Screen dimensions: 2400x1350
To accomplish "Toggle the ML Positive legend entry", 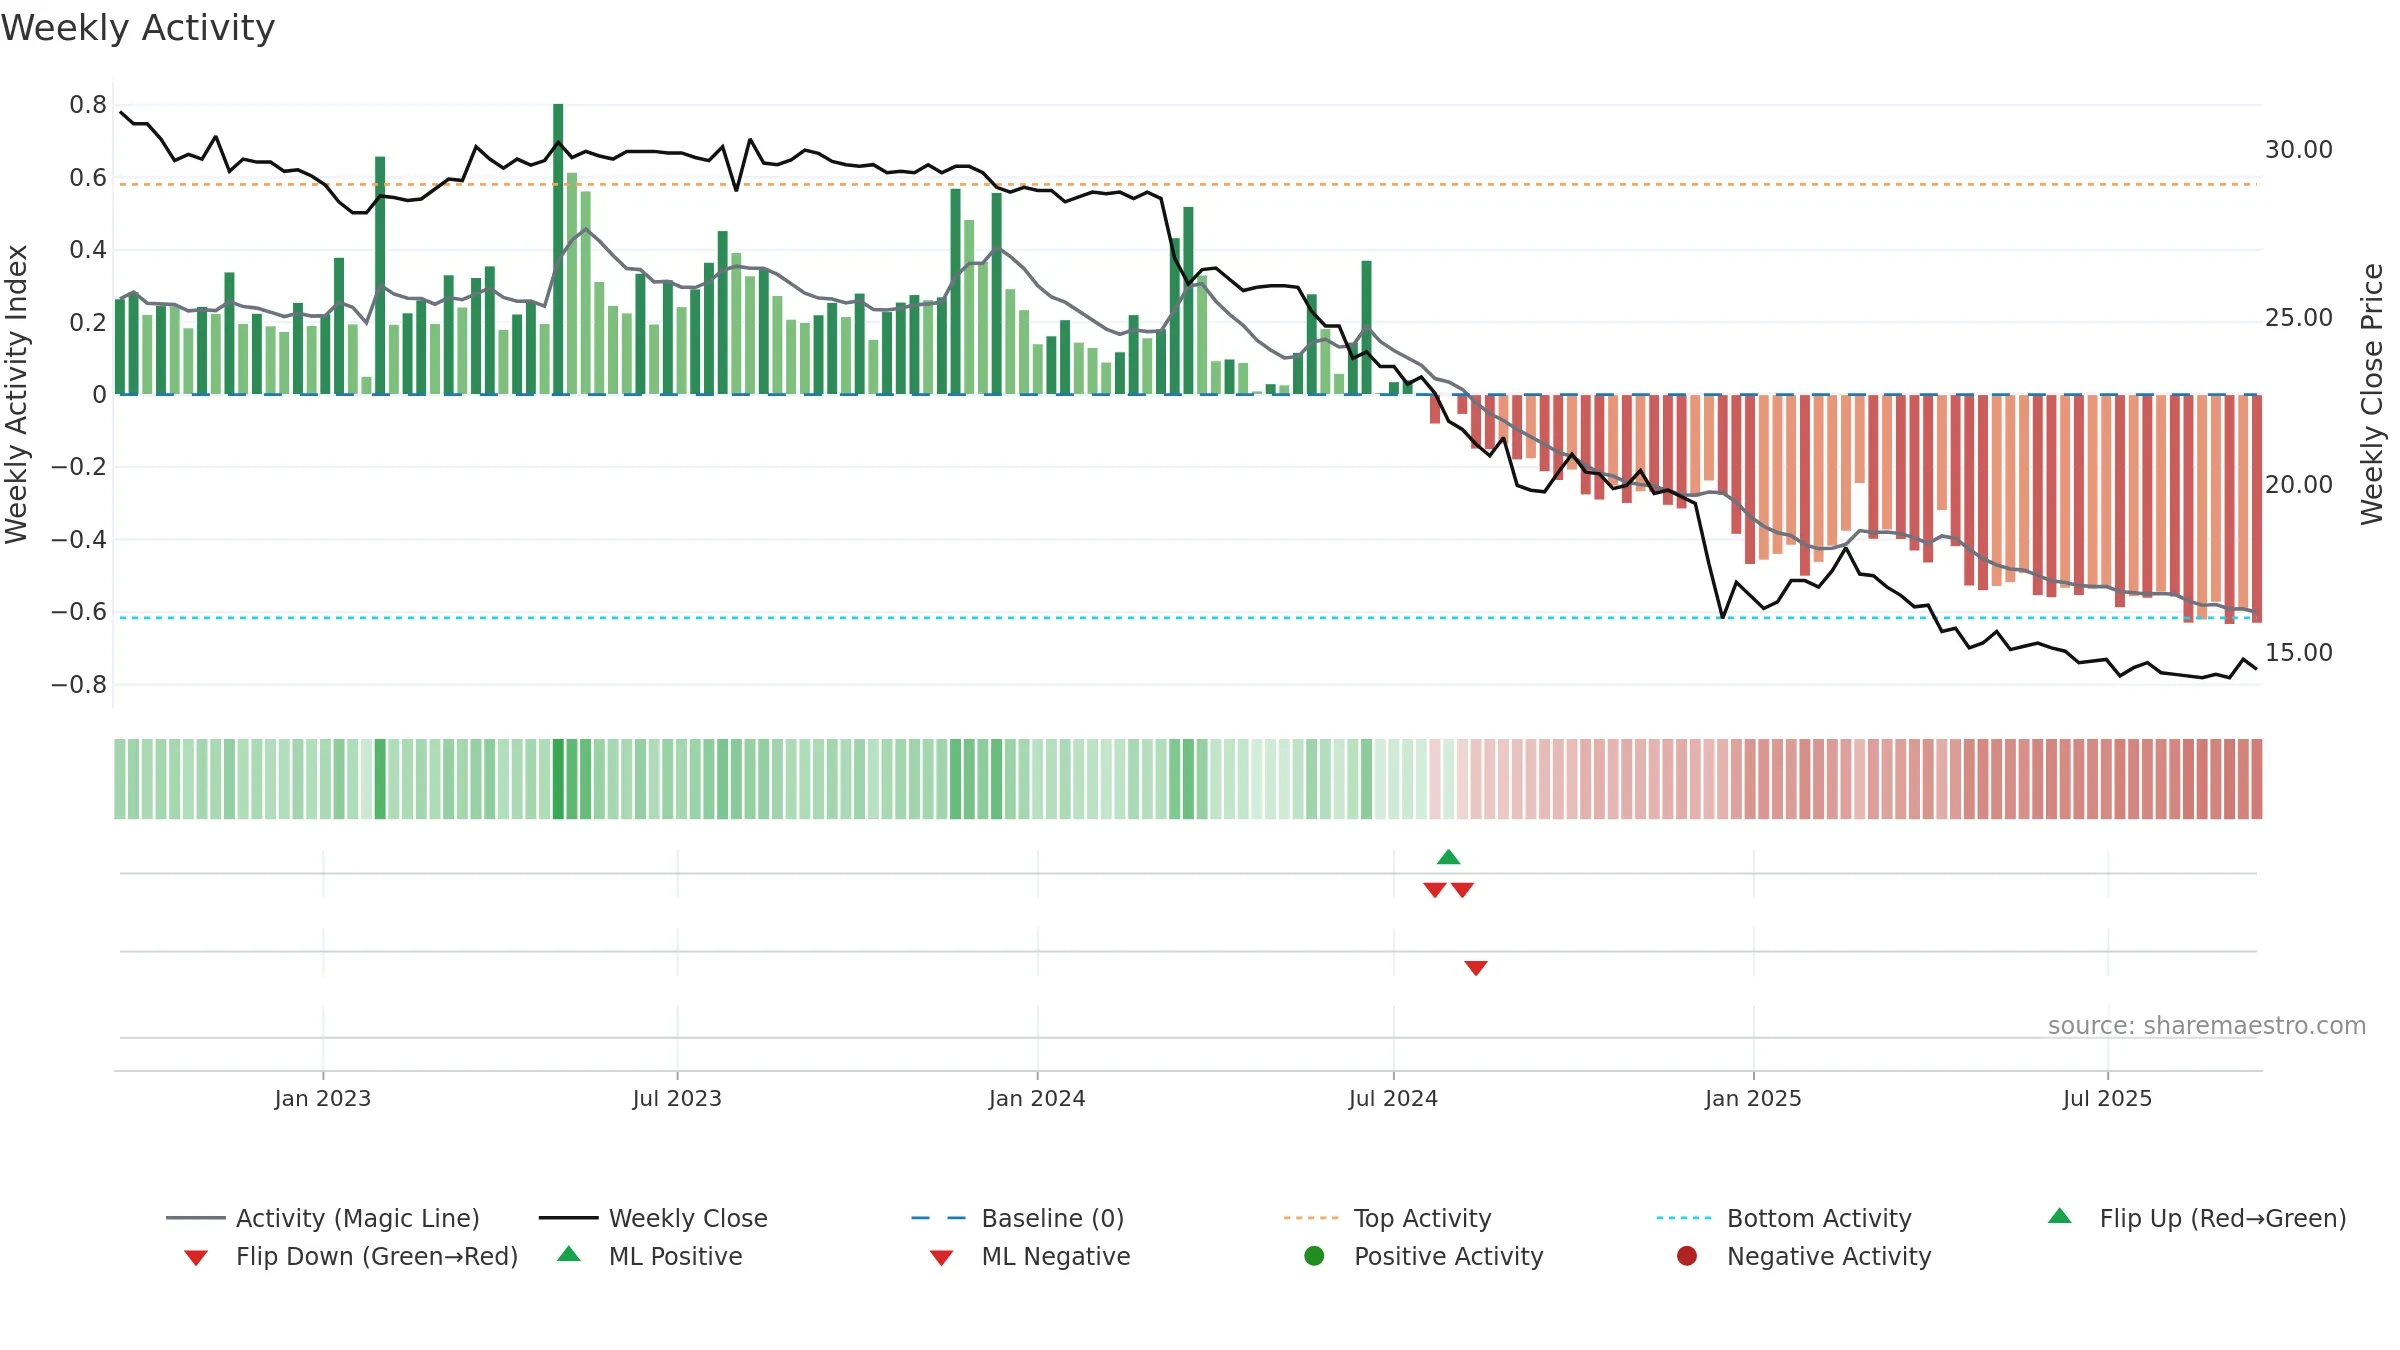I will pyautogui.click(x=650, y=1256).
